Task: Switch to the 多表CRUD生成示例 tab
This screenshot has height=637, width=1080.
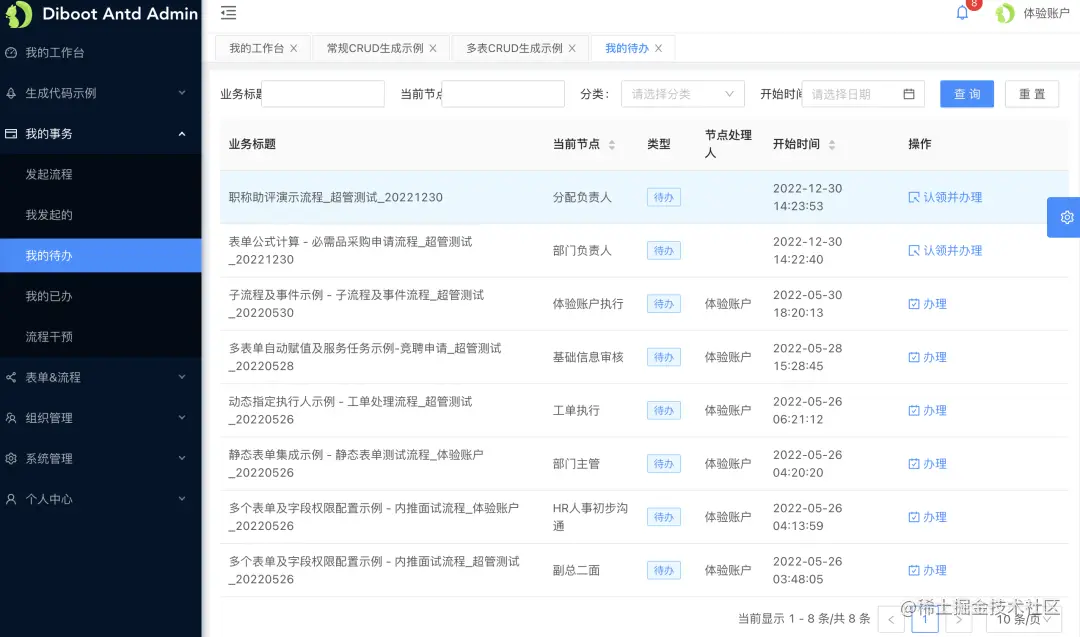Action: click(x=513, y=47)
